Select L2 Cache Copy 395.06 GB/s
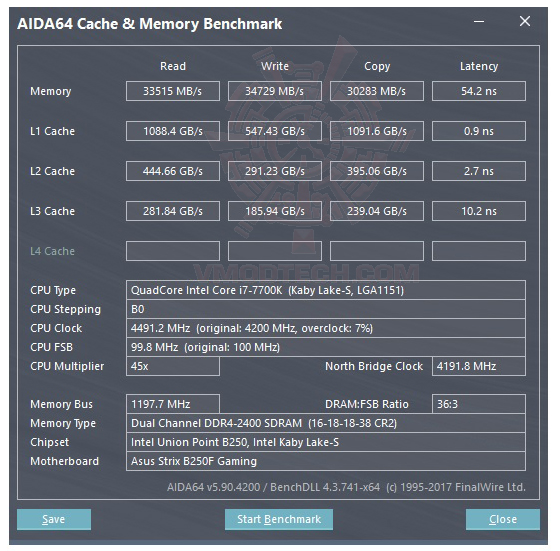Screen dimensions: 560x551 [x=377, y=171]
